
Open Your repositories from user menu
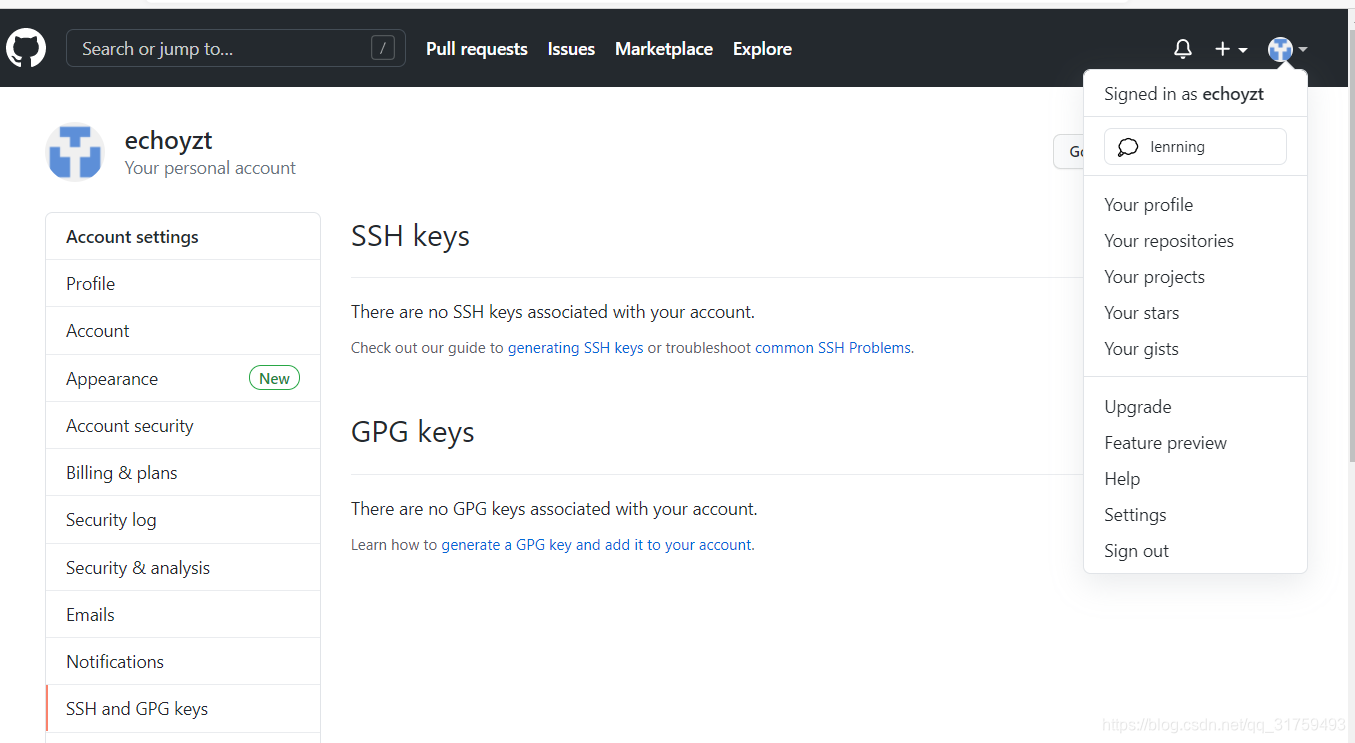coord(1195,240)
